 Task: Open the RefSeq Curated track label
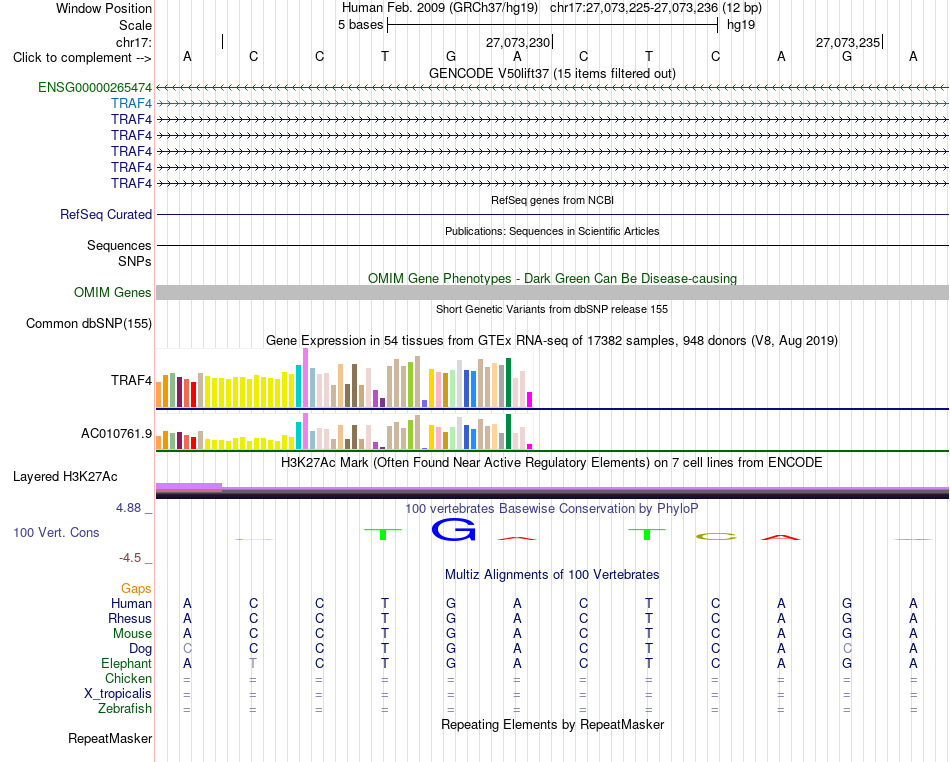tap(106, 214)
